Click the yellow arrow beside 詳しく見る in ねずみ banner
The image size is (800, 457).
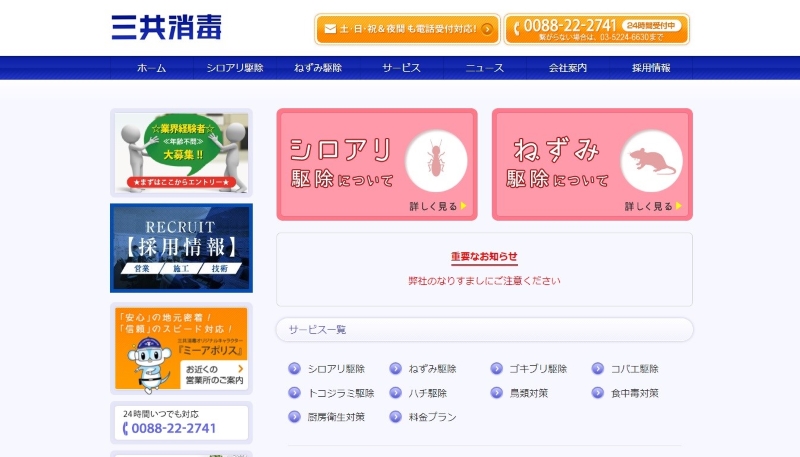click(679, 206)
